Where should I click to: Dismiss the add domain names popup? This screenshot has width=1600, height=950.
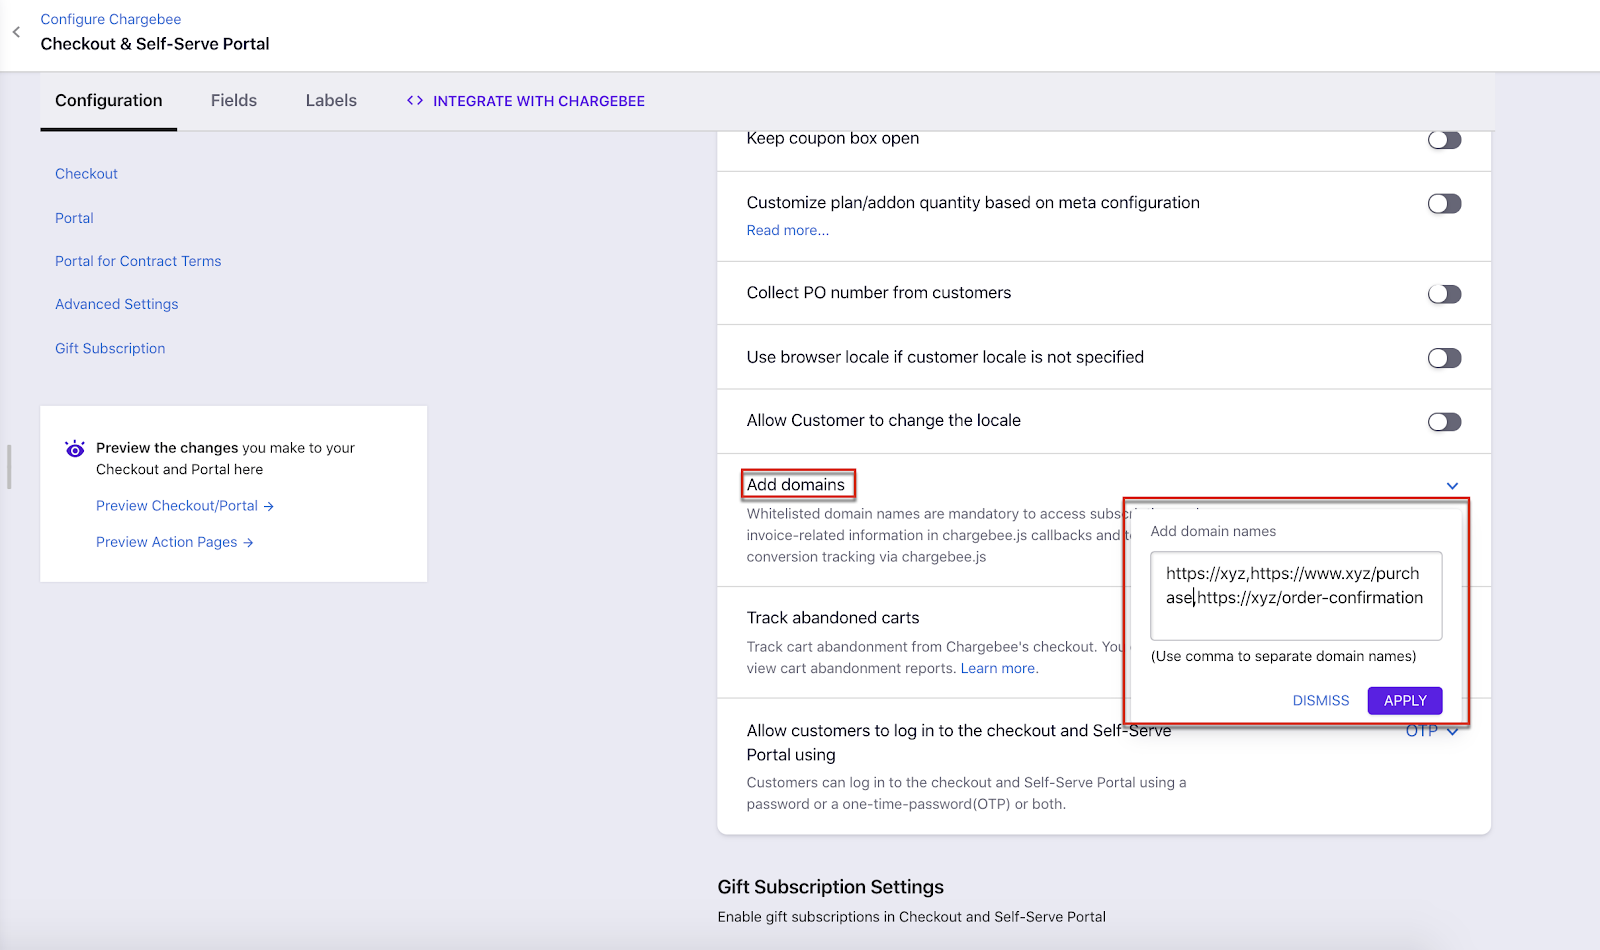point(1321,701)
